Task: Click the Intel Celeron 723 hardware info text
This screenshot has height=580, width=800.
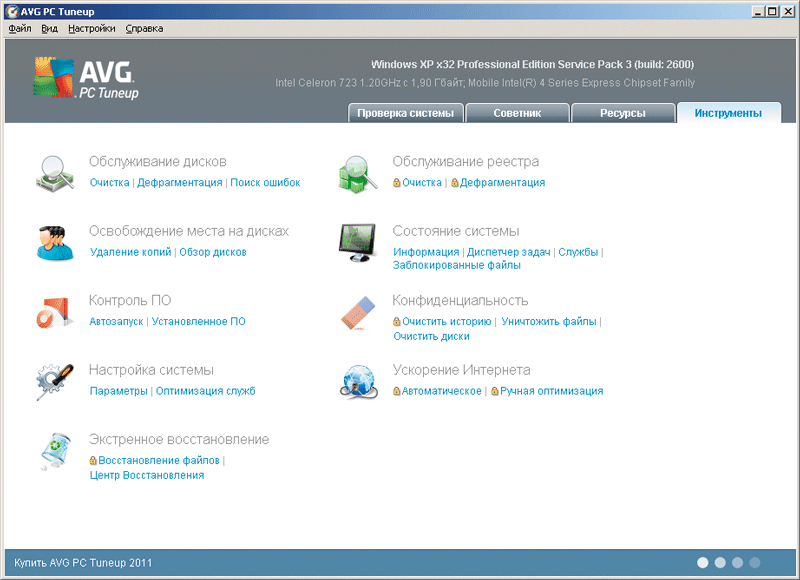Action: 485,83
